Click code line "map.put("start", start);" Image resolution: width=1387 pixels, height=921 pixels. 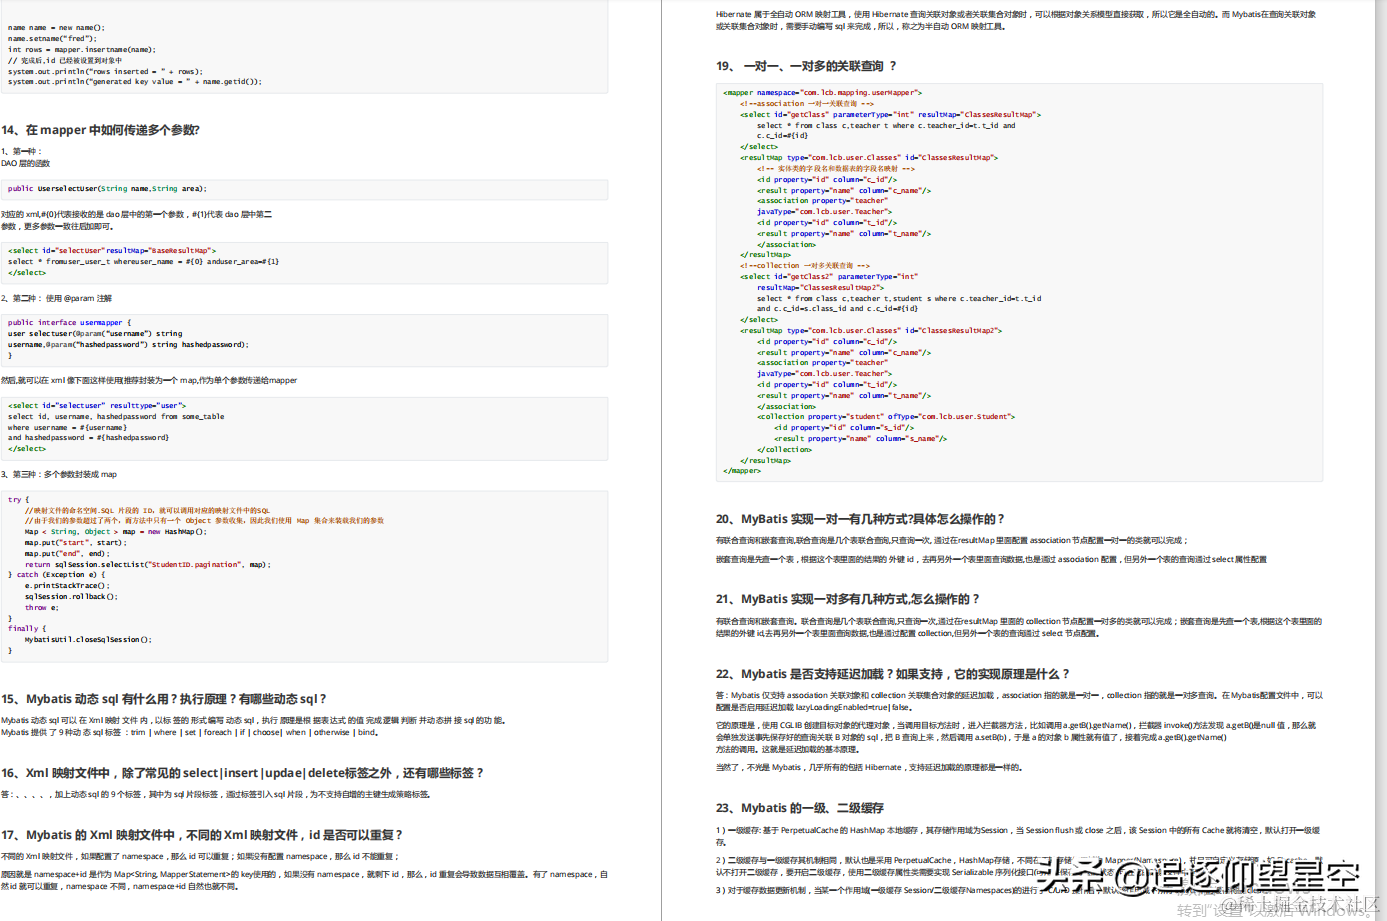(x=74, y=542)
